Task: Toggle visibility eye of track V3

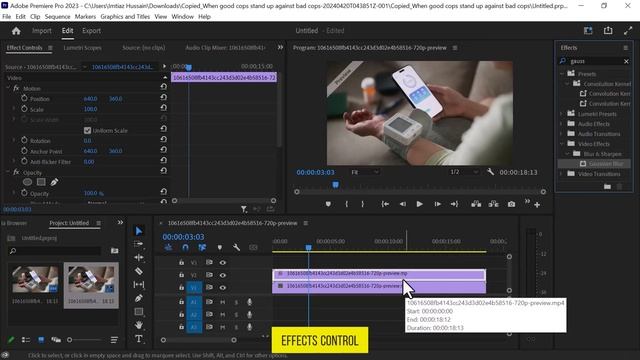Action: [222, 262]
